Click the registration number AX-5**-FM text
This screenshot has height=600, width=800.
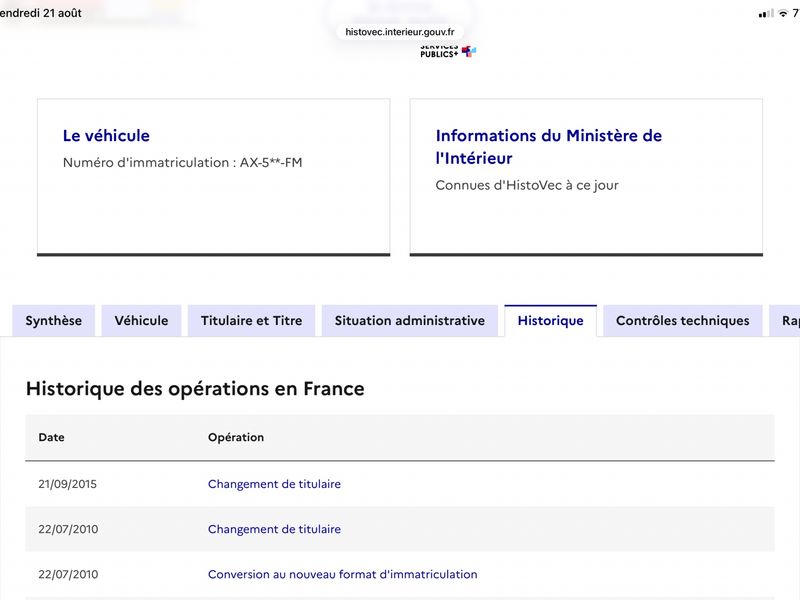click(x=271, y=163)
